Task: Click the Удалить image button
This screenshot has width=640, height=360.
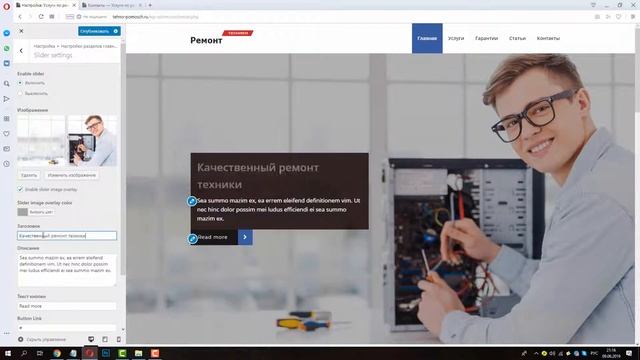Action: click(29, 175)
